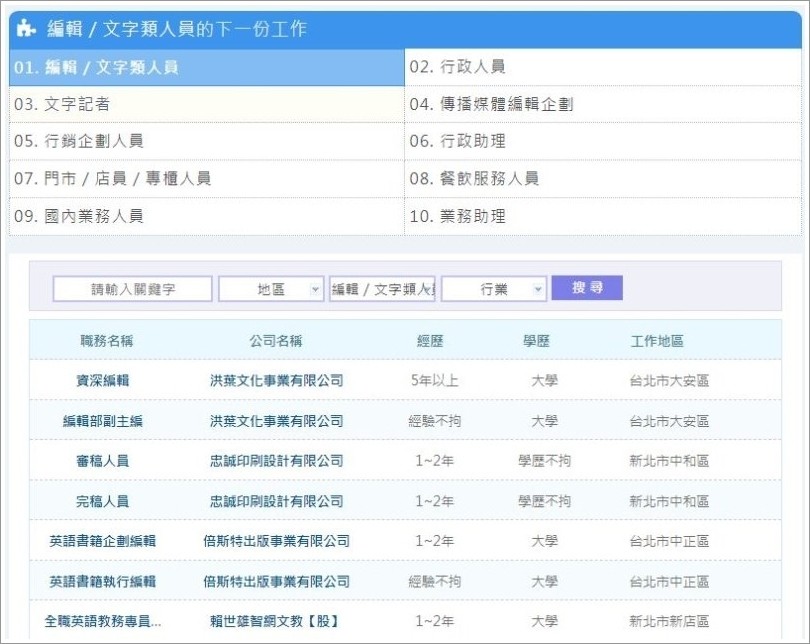Open the 完稿人員 job listing
This screenshot has height=644, width=810.
pyautogui.click(x=103, y=501)
